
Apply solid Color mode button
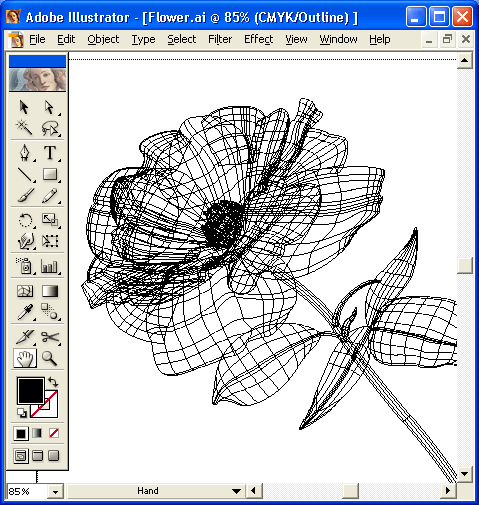pyautogui.click(x=21, y=433)
